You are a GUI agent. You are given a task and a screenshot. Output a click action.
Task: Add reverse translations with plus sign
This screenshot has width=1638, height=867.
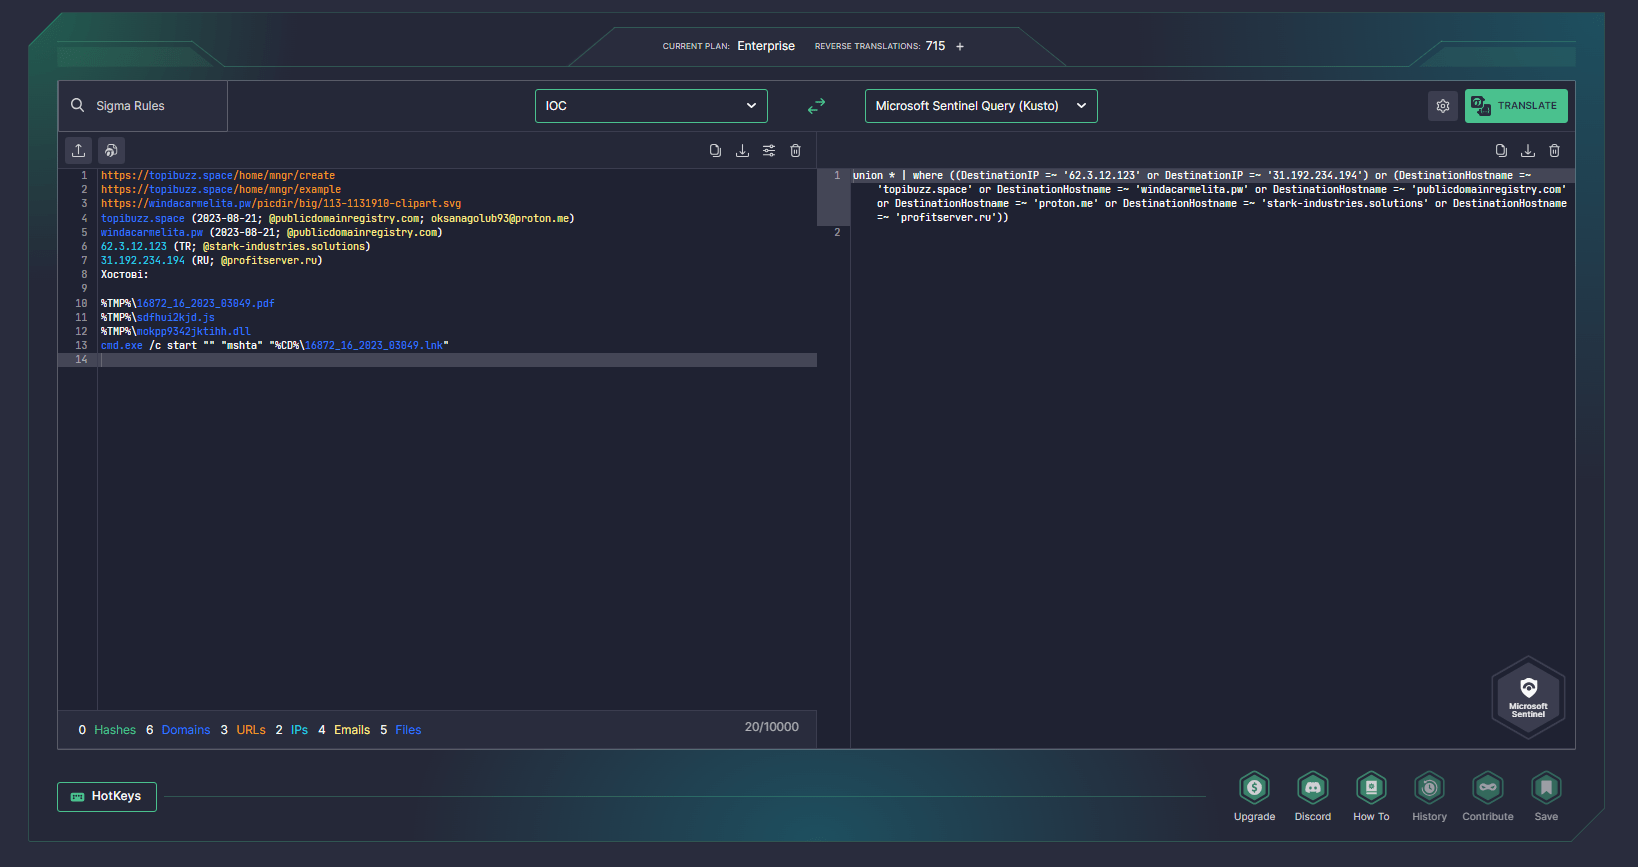click(960, 47)
